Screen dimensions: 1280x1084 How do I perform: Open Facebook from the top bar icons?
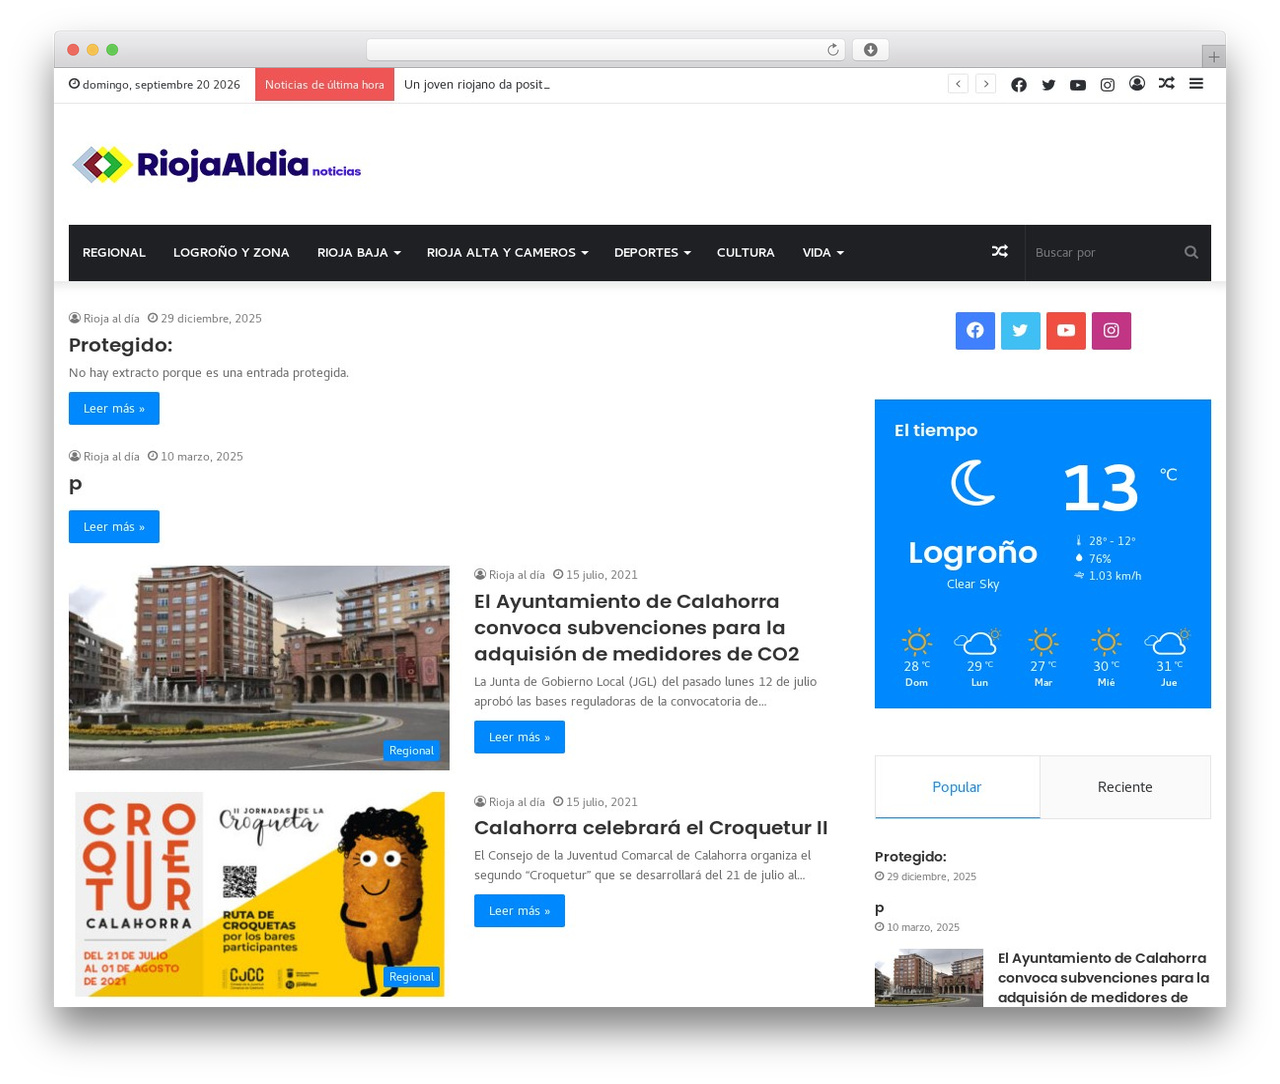pos(1018,85)
